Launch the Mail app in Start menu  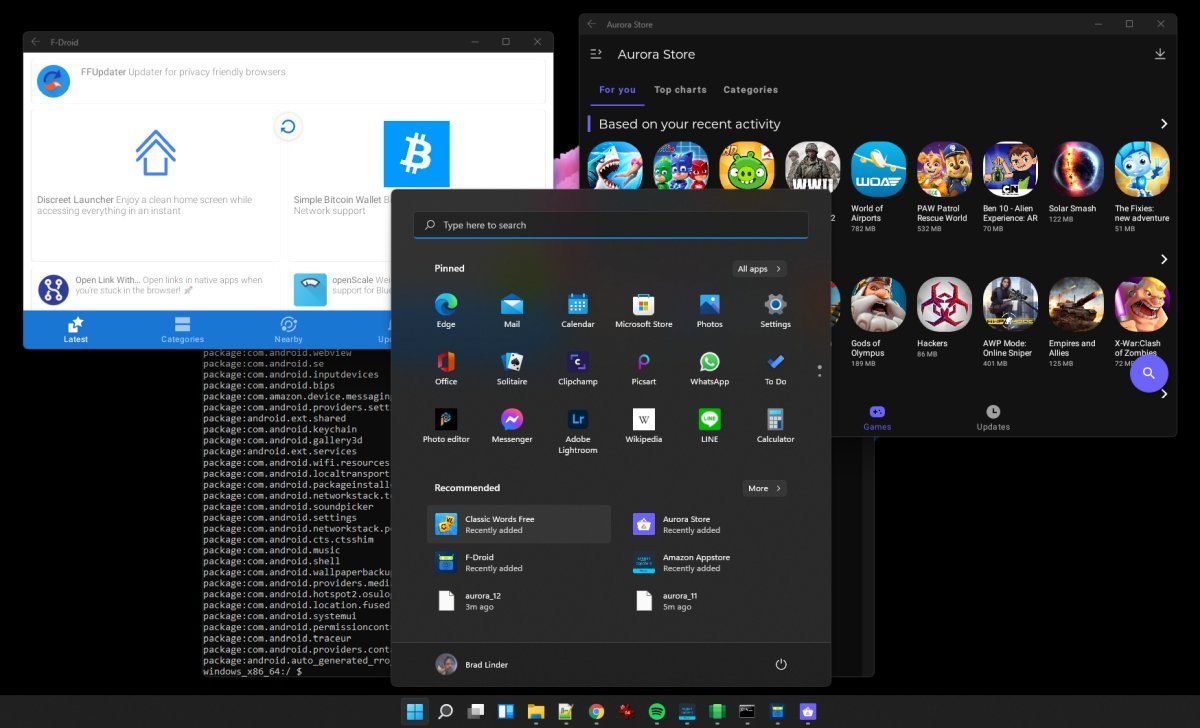[x=512, y=310]
